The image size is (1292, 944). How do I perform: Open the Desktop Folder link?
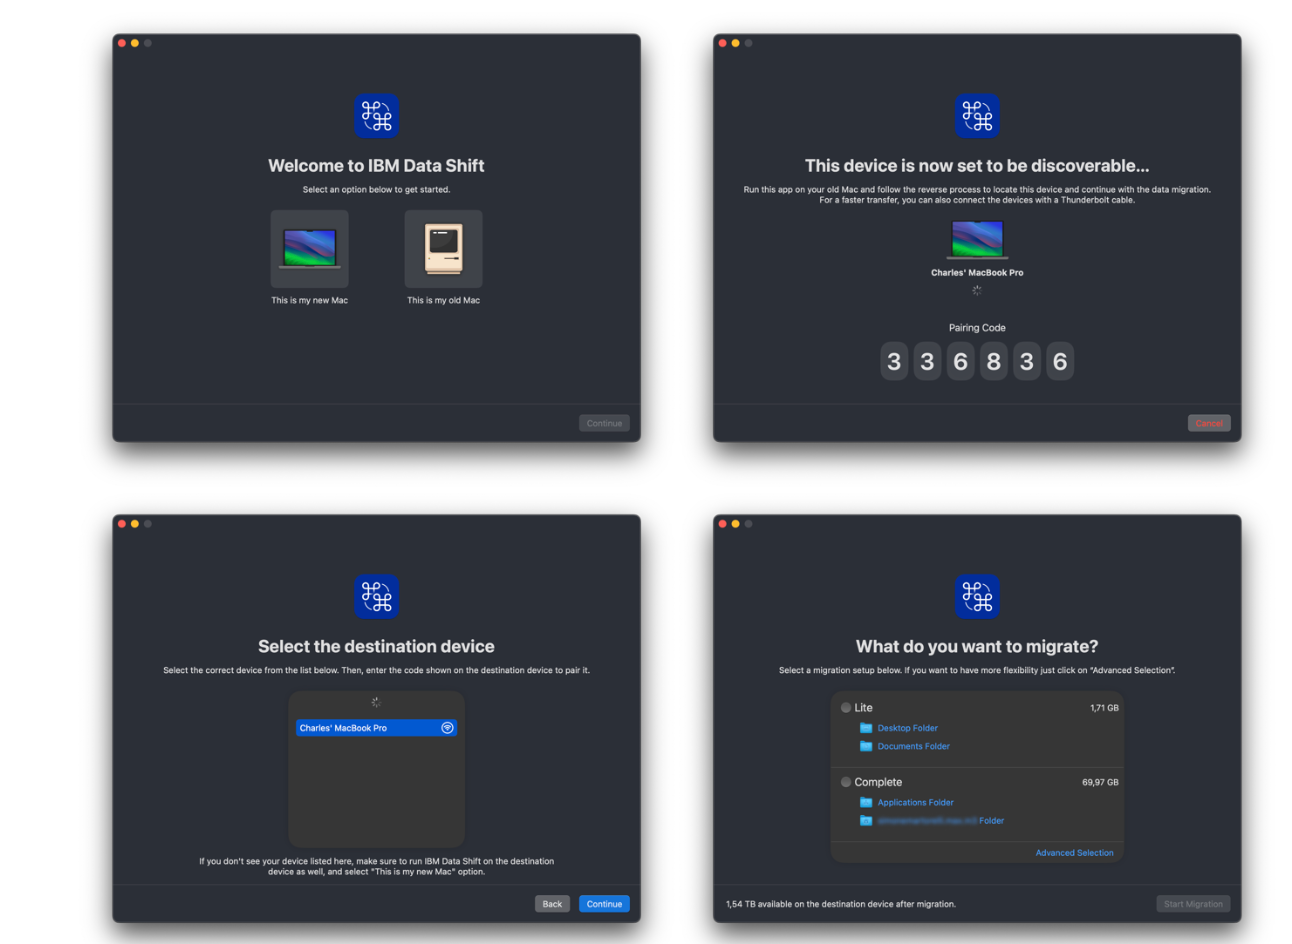click(x=908, y=728)
